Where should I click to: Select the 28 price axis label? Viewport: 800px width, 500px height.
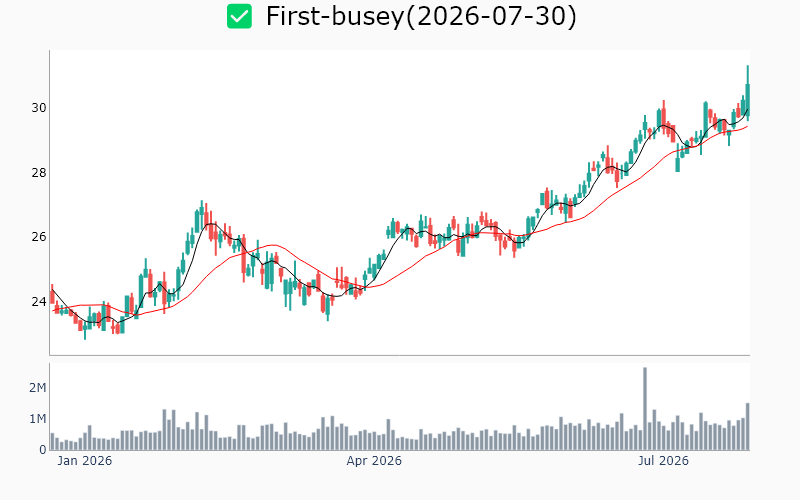tap(39, 173)
